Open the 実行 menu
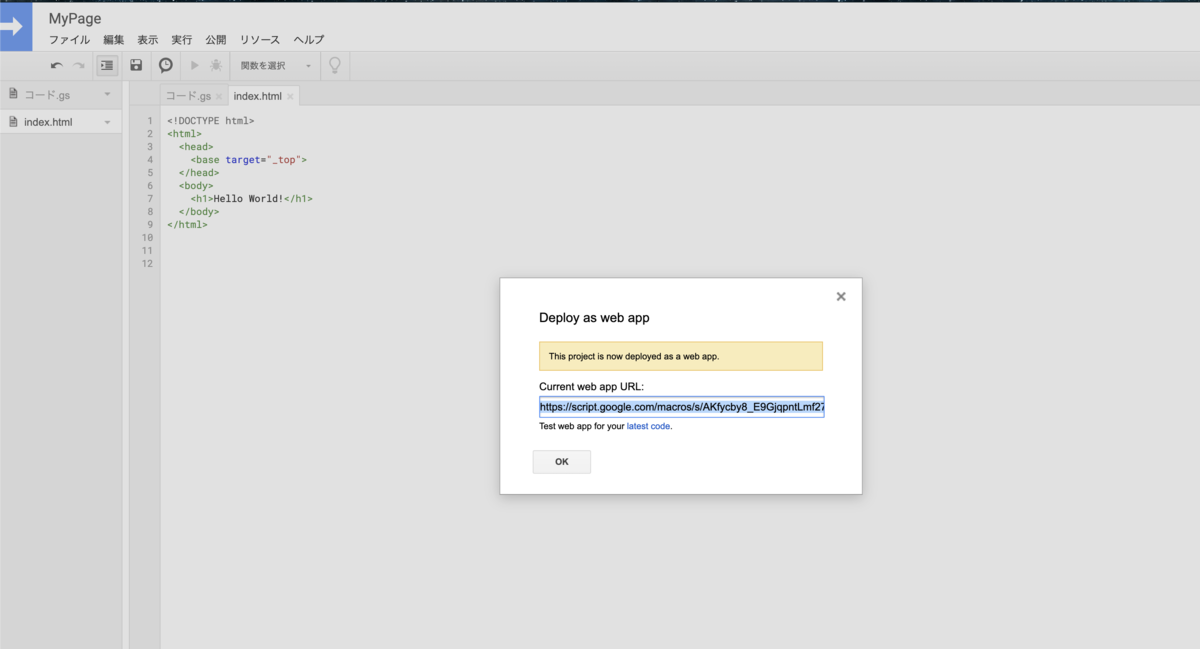 181,40
